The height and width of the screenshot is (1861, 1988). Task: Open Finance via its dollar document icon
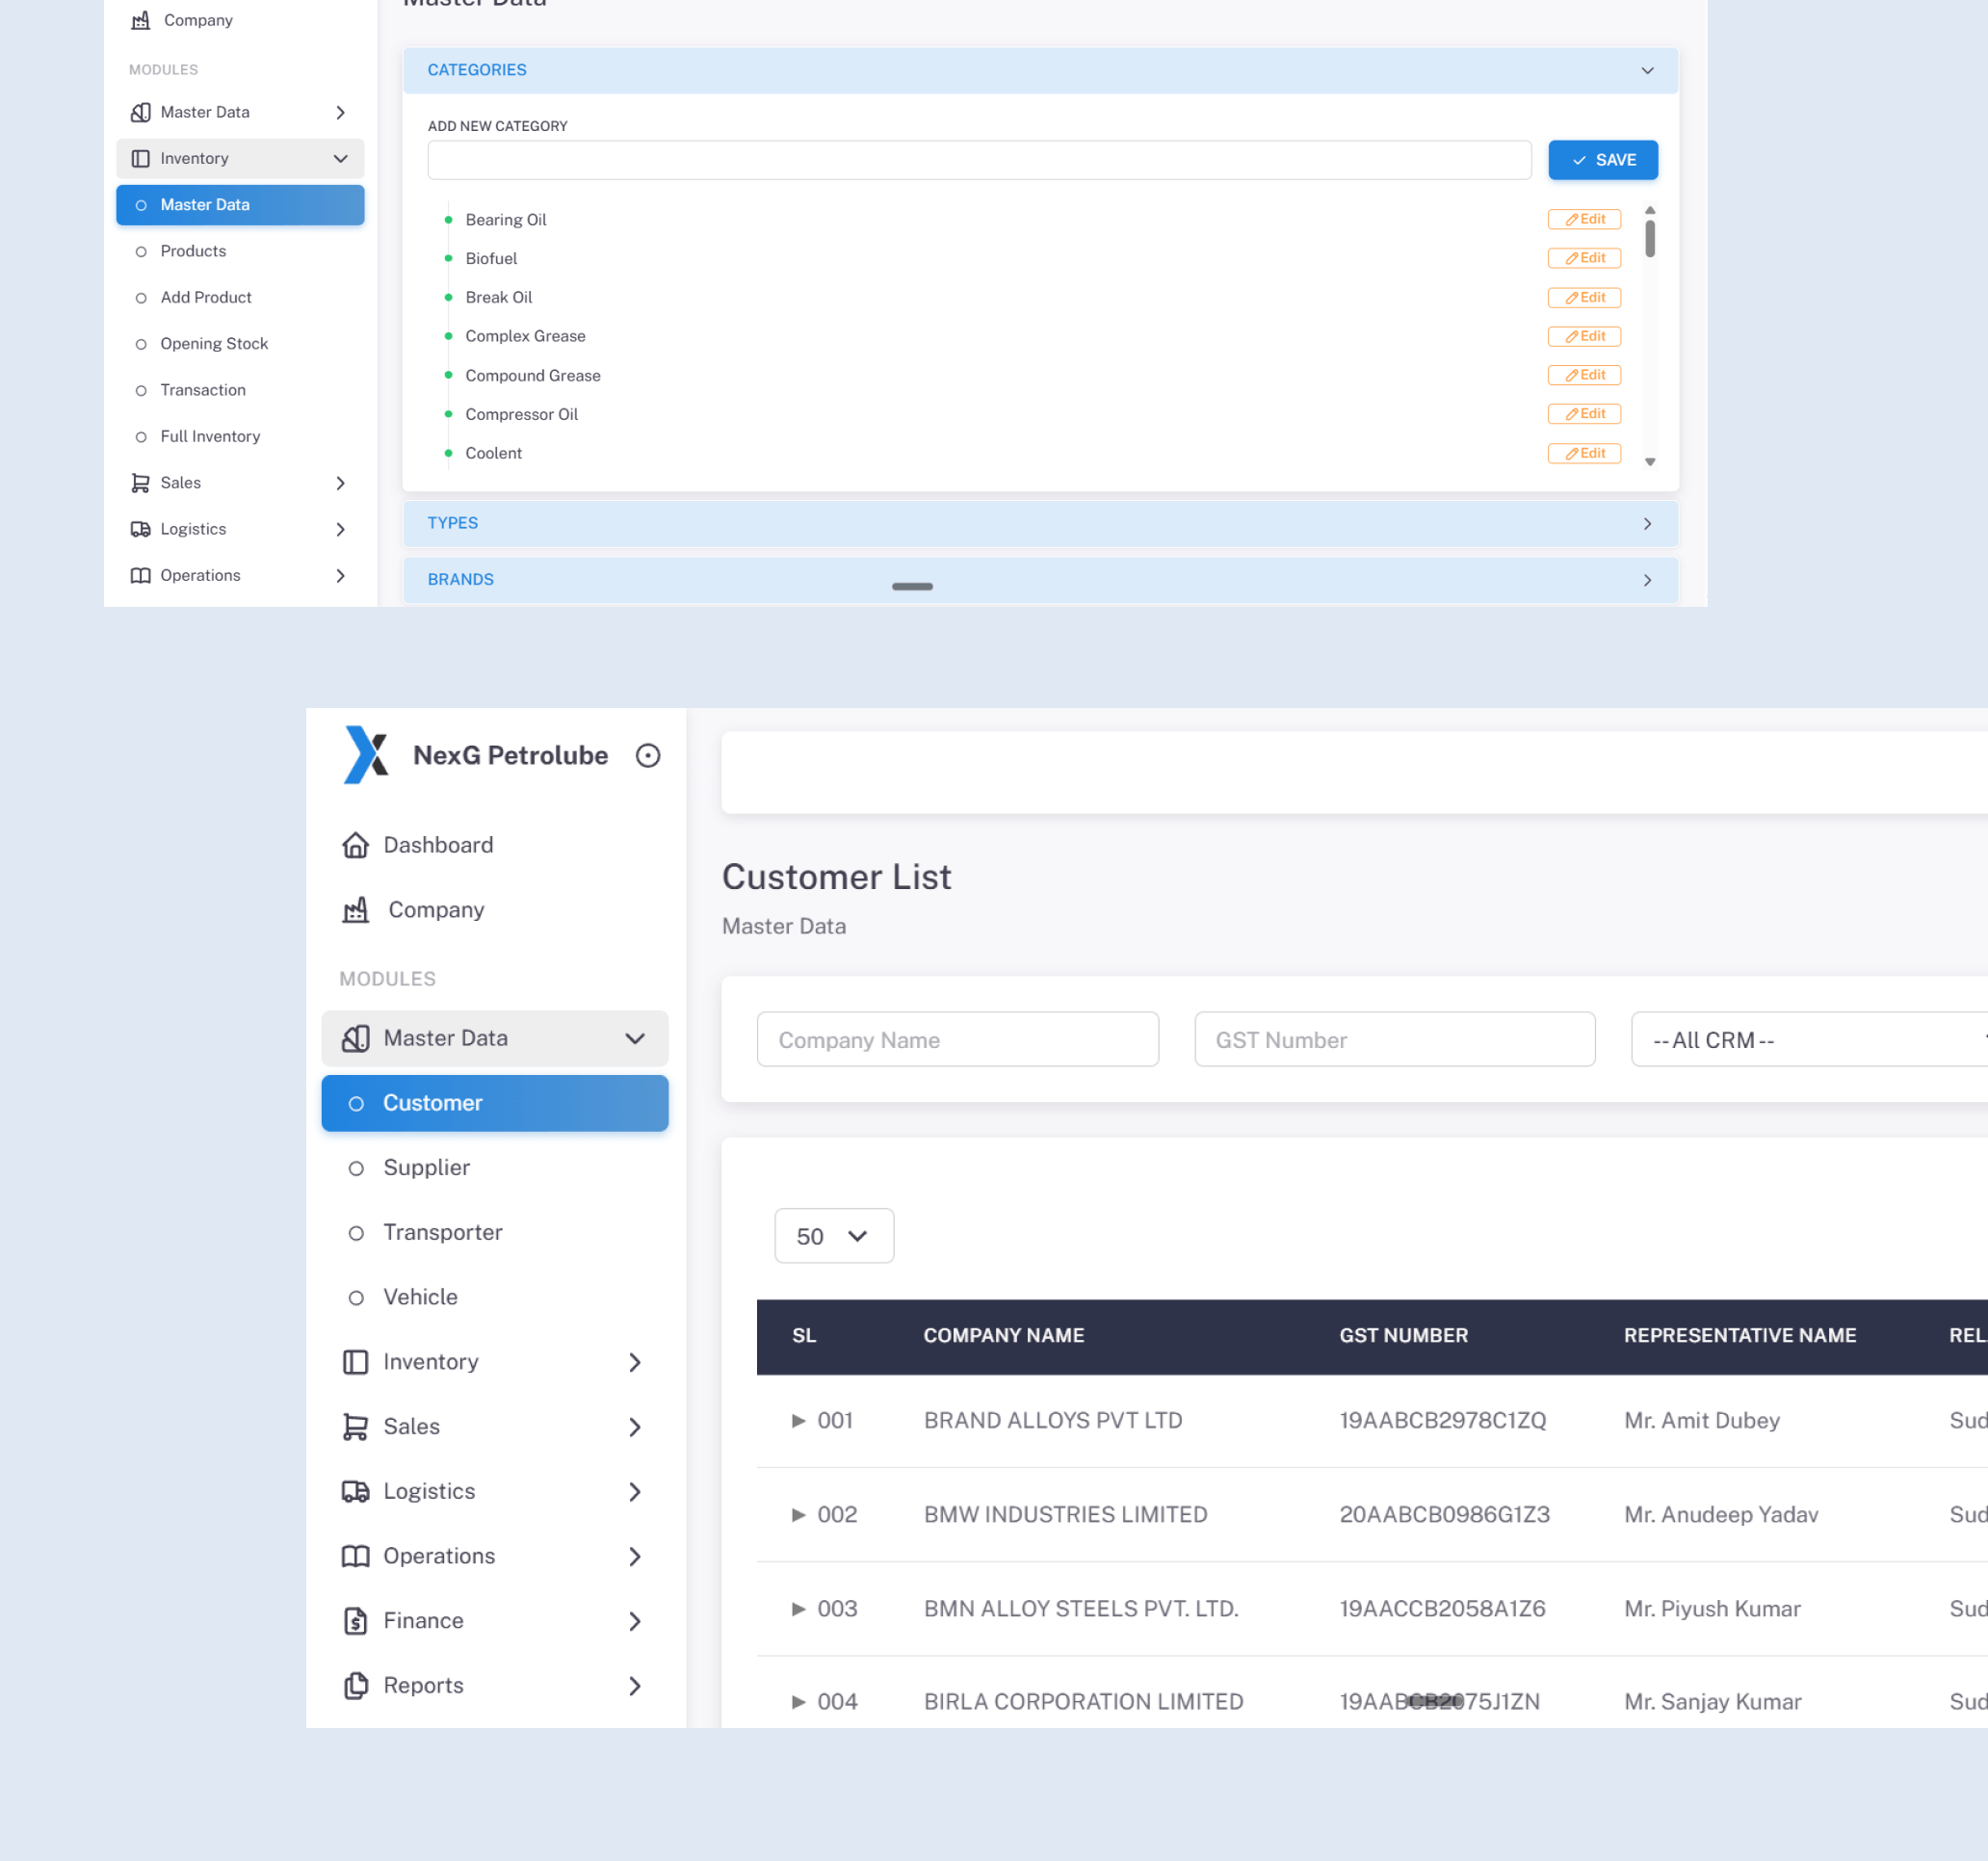click(x=355, y=1620)
